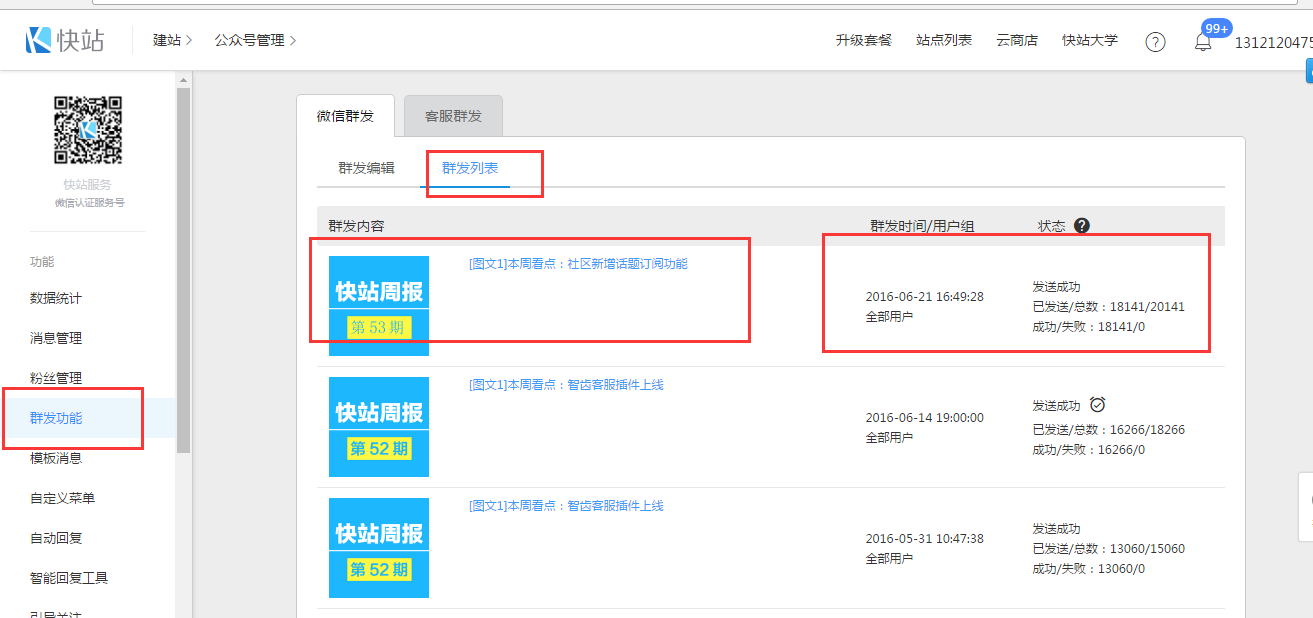Go to 自定义菜单 in the sidebar
This screenshot has height=618, width=1313.
point(62,498)
